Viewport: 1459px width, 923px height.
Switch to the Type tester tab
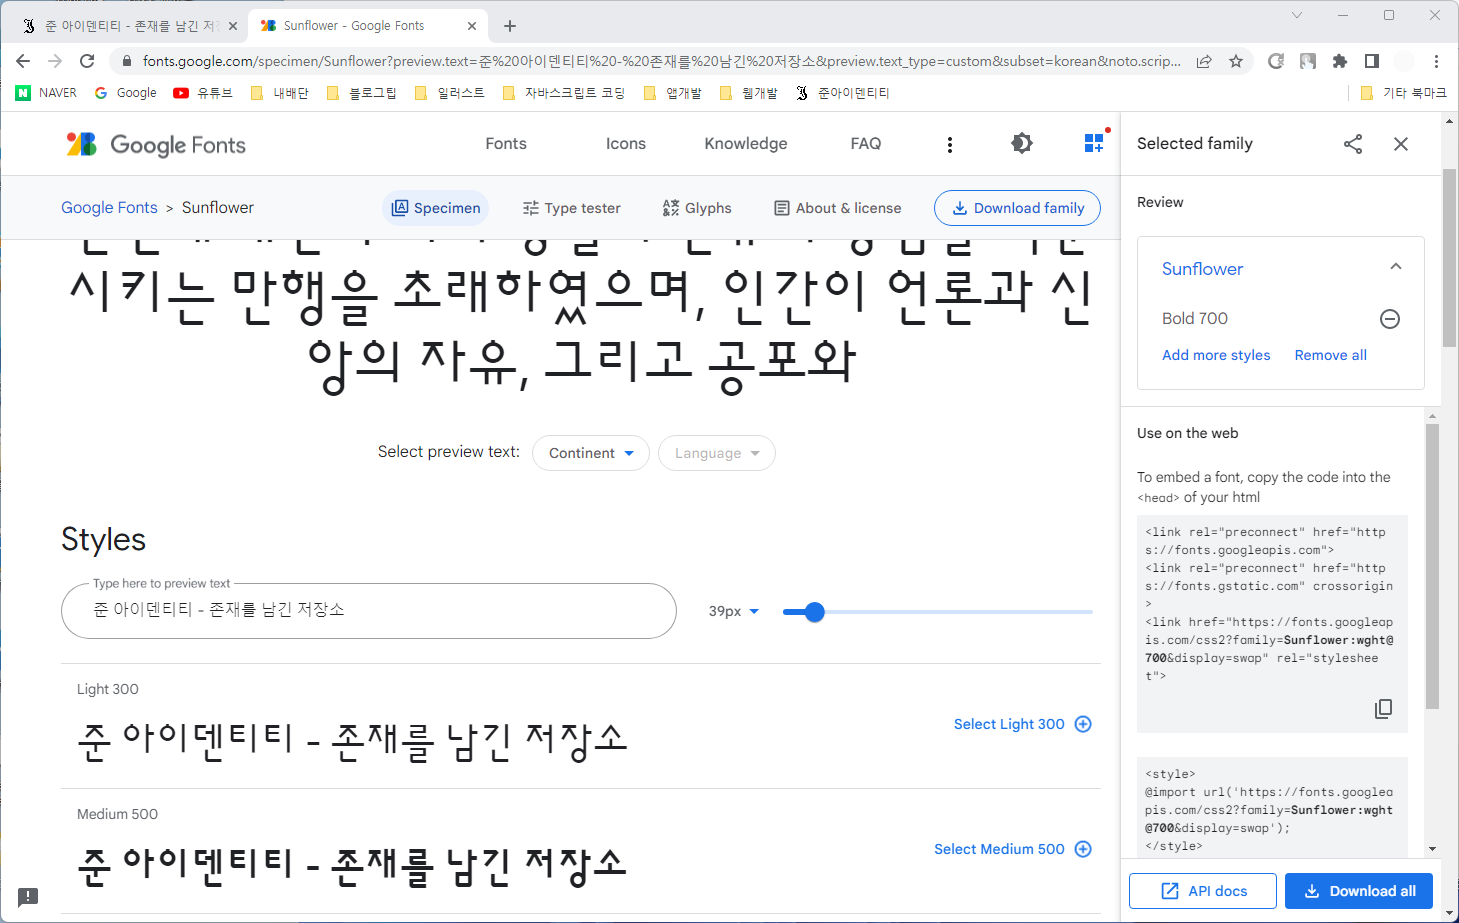(571, 208)
